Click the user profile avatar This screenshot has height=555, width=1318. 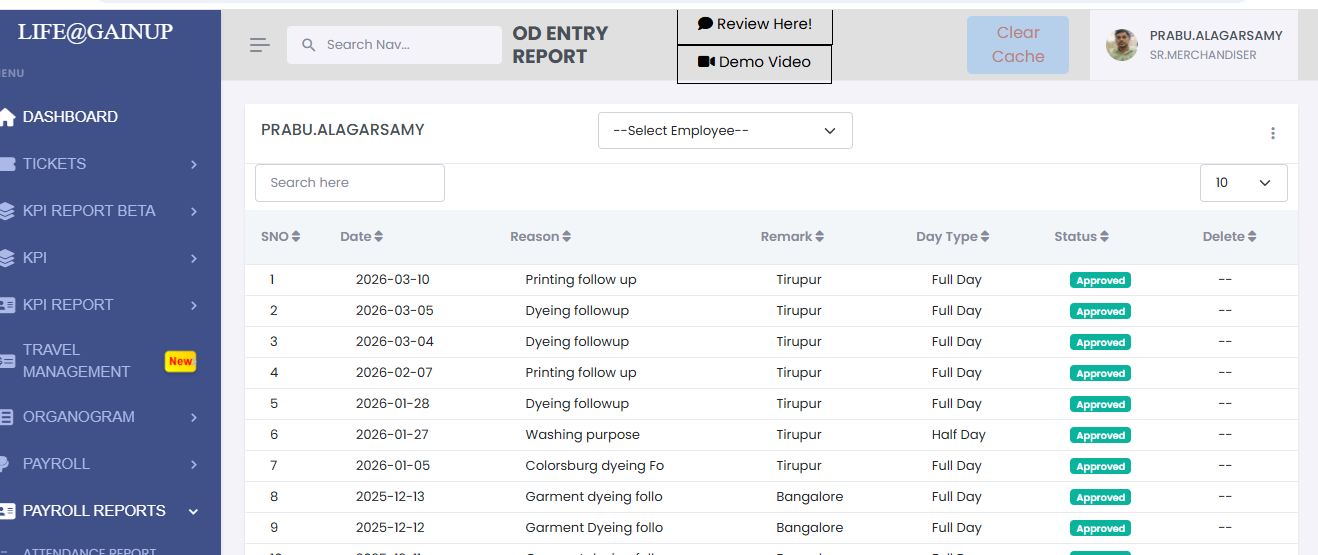point(1121,45)
